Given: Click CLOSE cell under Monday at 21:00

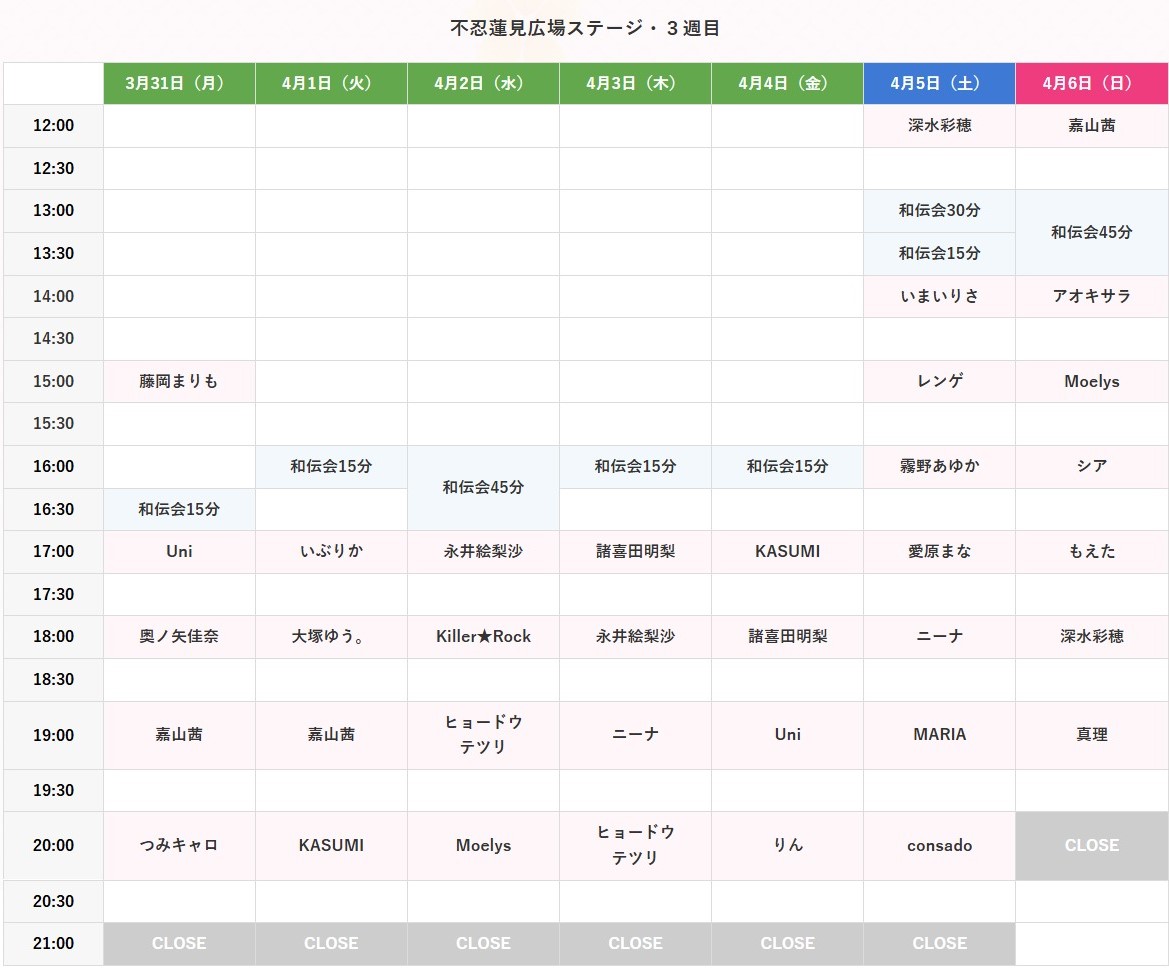Looking at the screenshot, I should click(179, 943).
